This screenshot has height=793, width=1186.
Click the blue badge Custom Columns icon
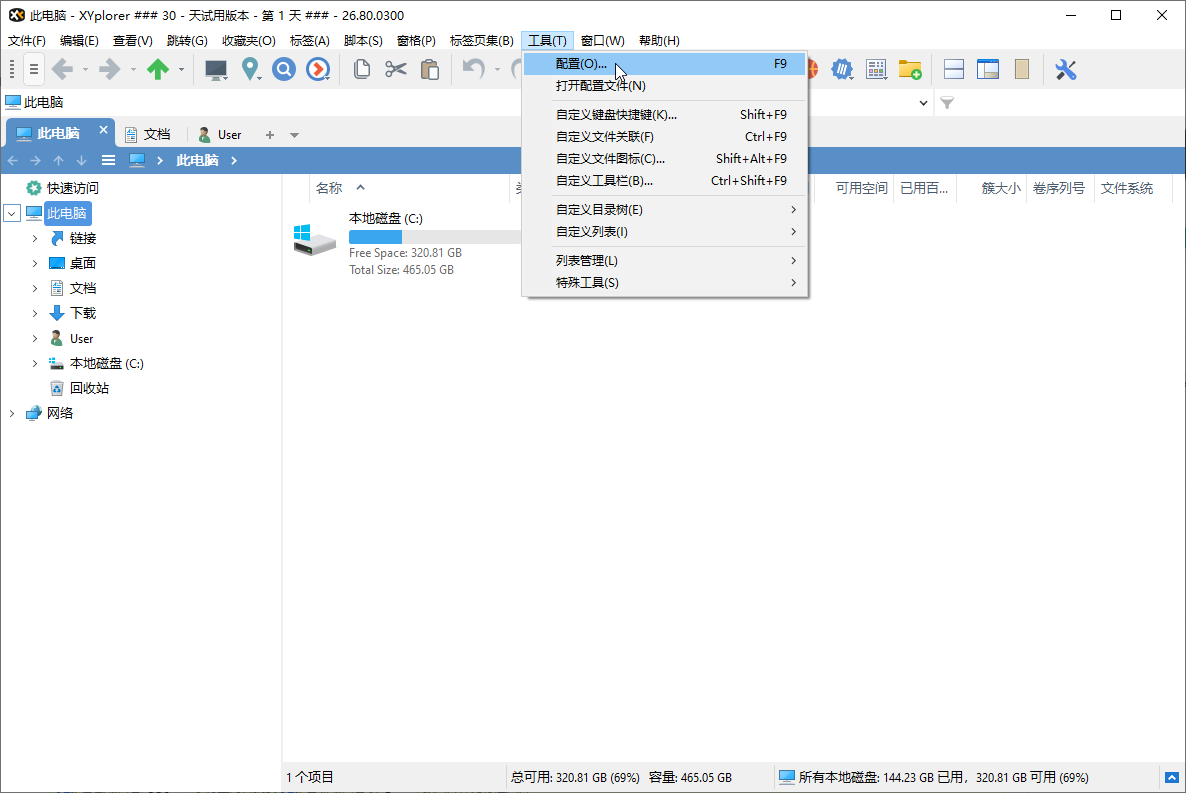pos(841,70)
